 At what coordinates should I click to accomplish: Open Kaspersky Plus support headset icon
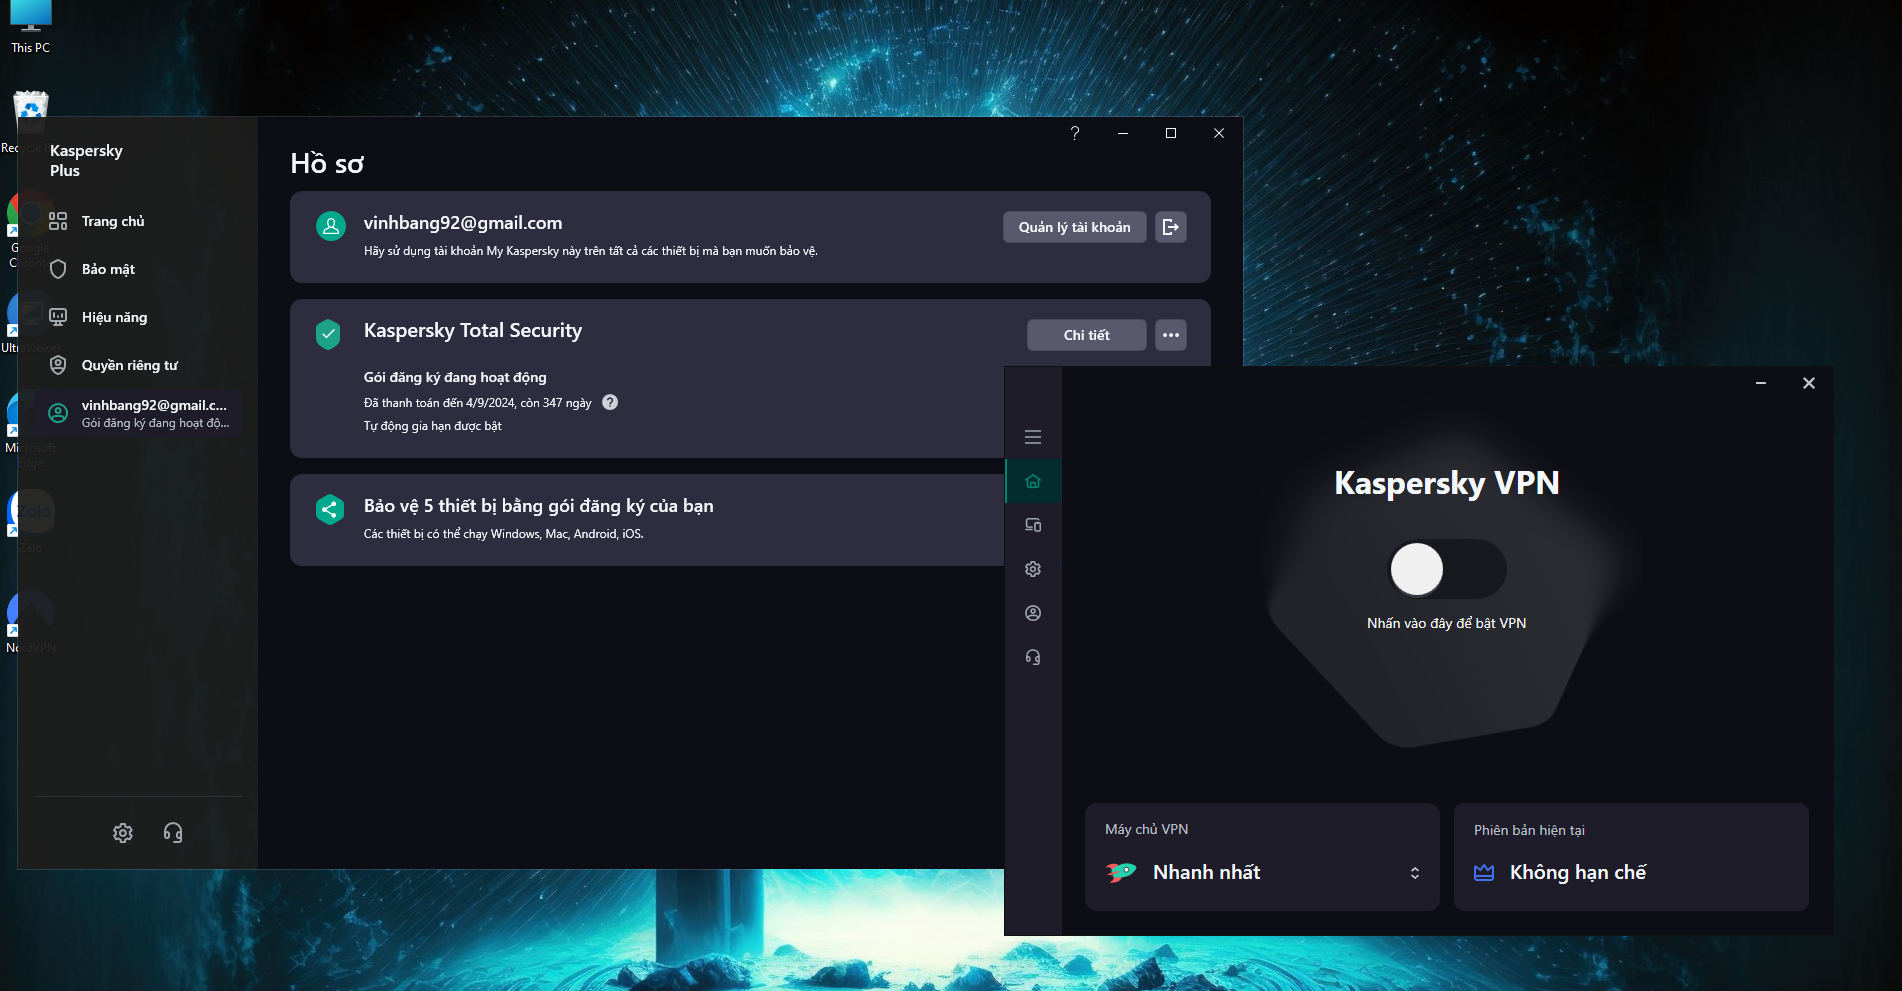(173, 833)
